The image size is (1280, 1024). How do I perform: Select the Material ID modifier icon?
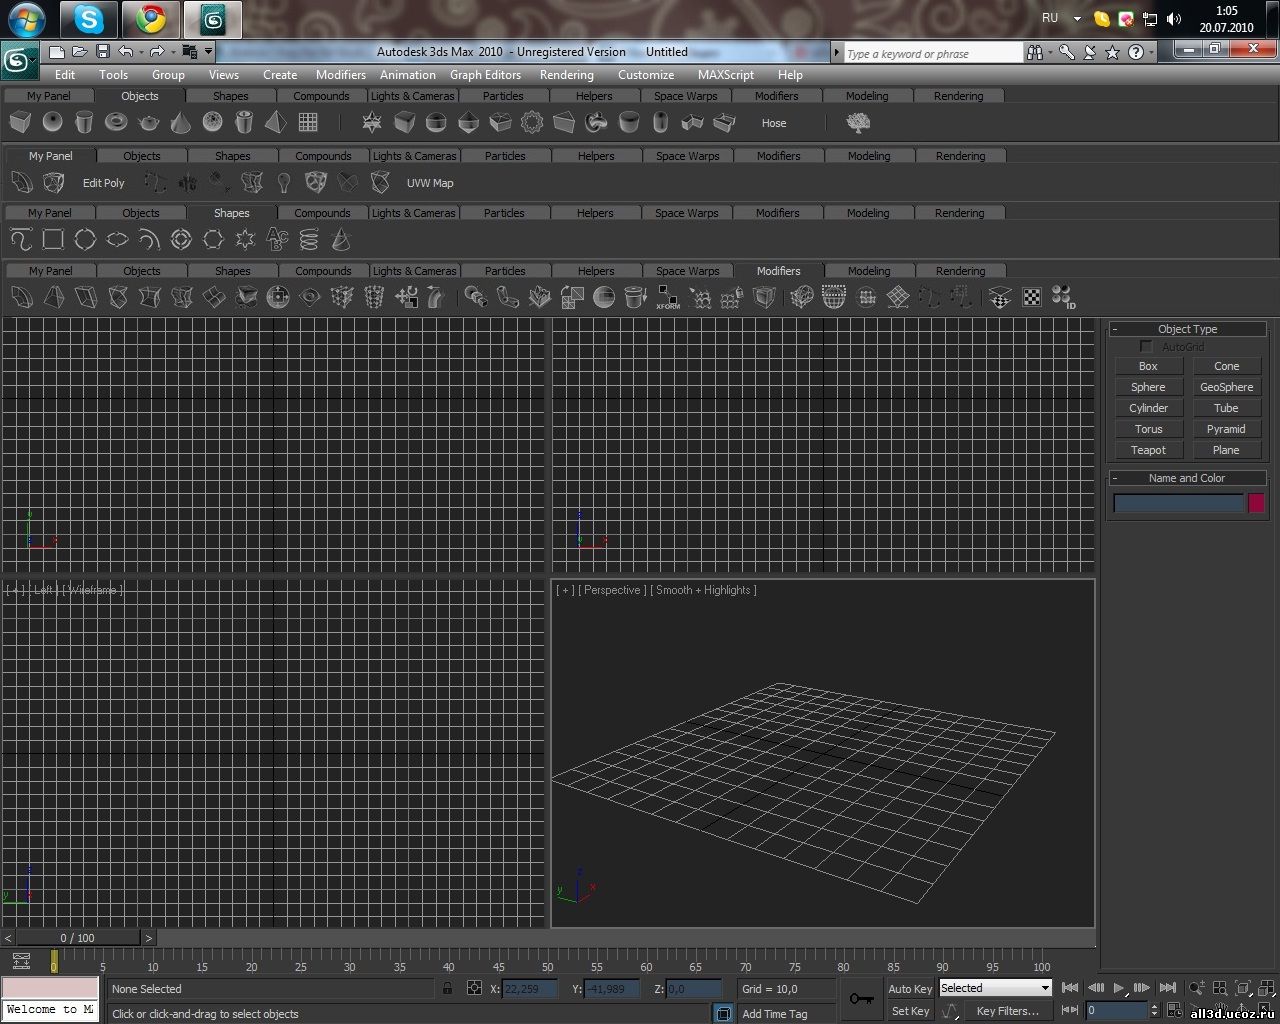(1063, 298)
